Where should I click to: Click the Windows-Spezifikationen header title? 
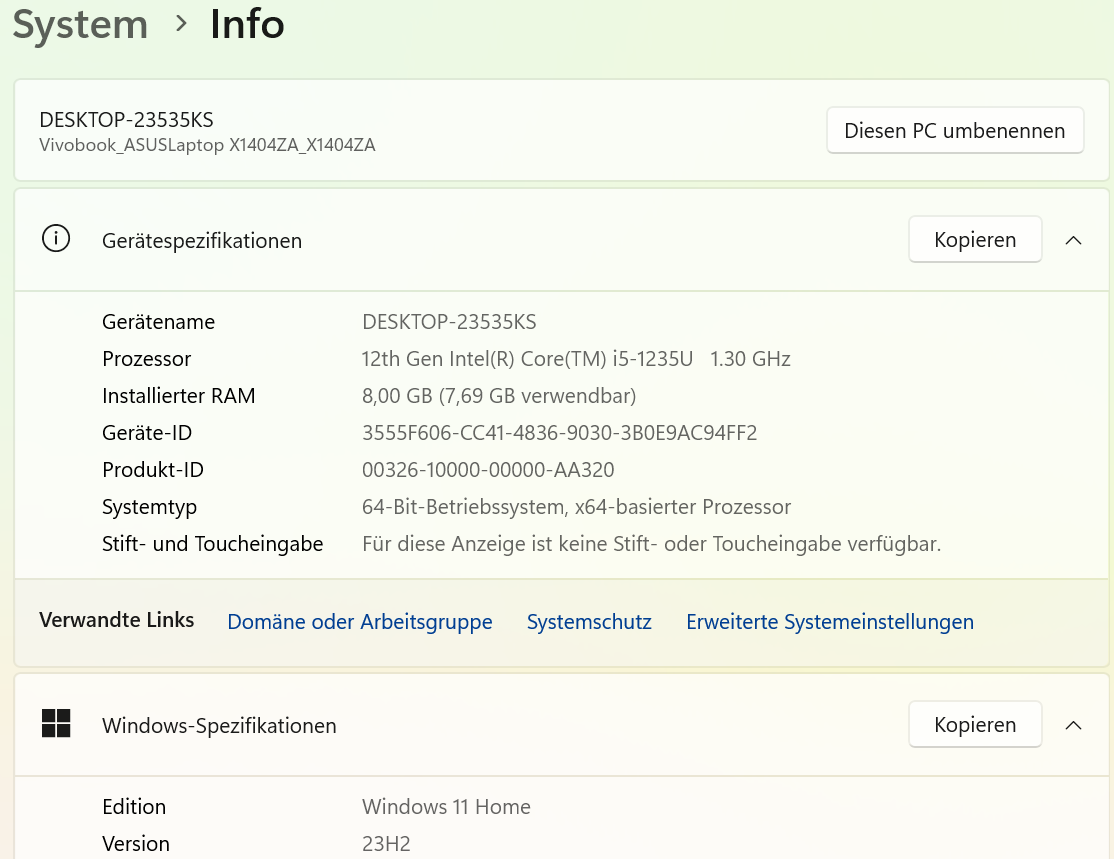(219, 725)
